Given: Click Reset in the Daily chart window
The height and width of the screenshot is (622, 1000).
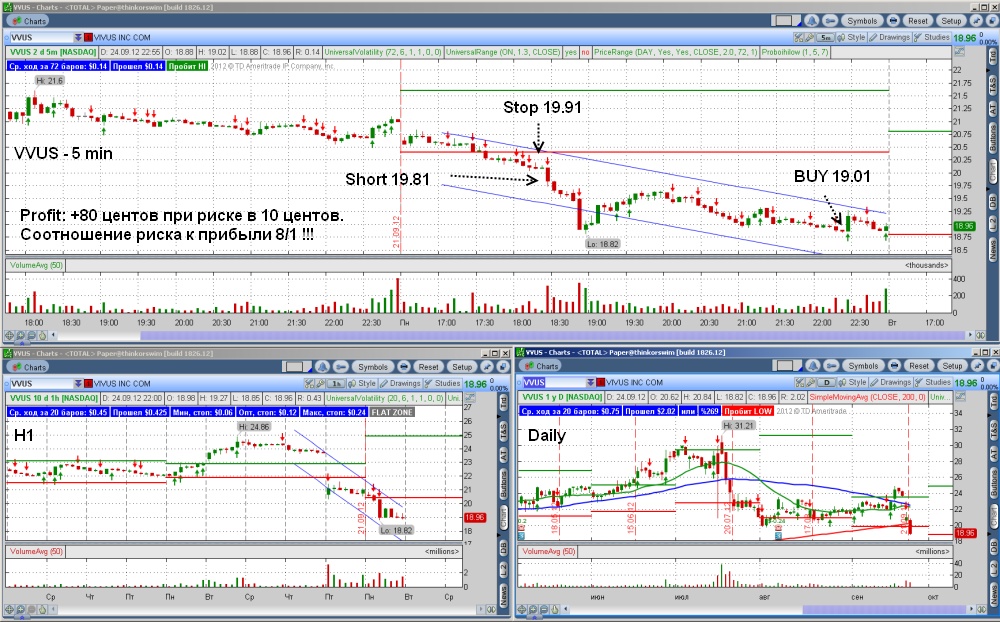Looking at the screenshot, I should point(919,366).
